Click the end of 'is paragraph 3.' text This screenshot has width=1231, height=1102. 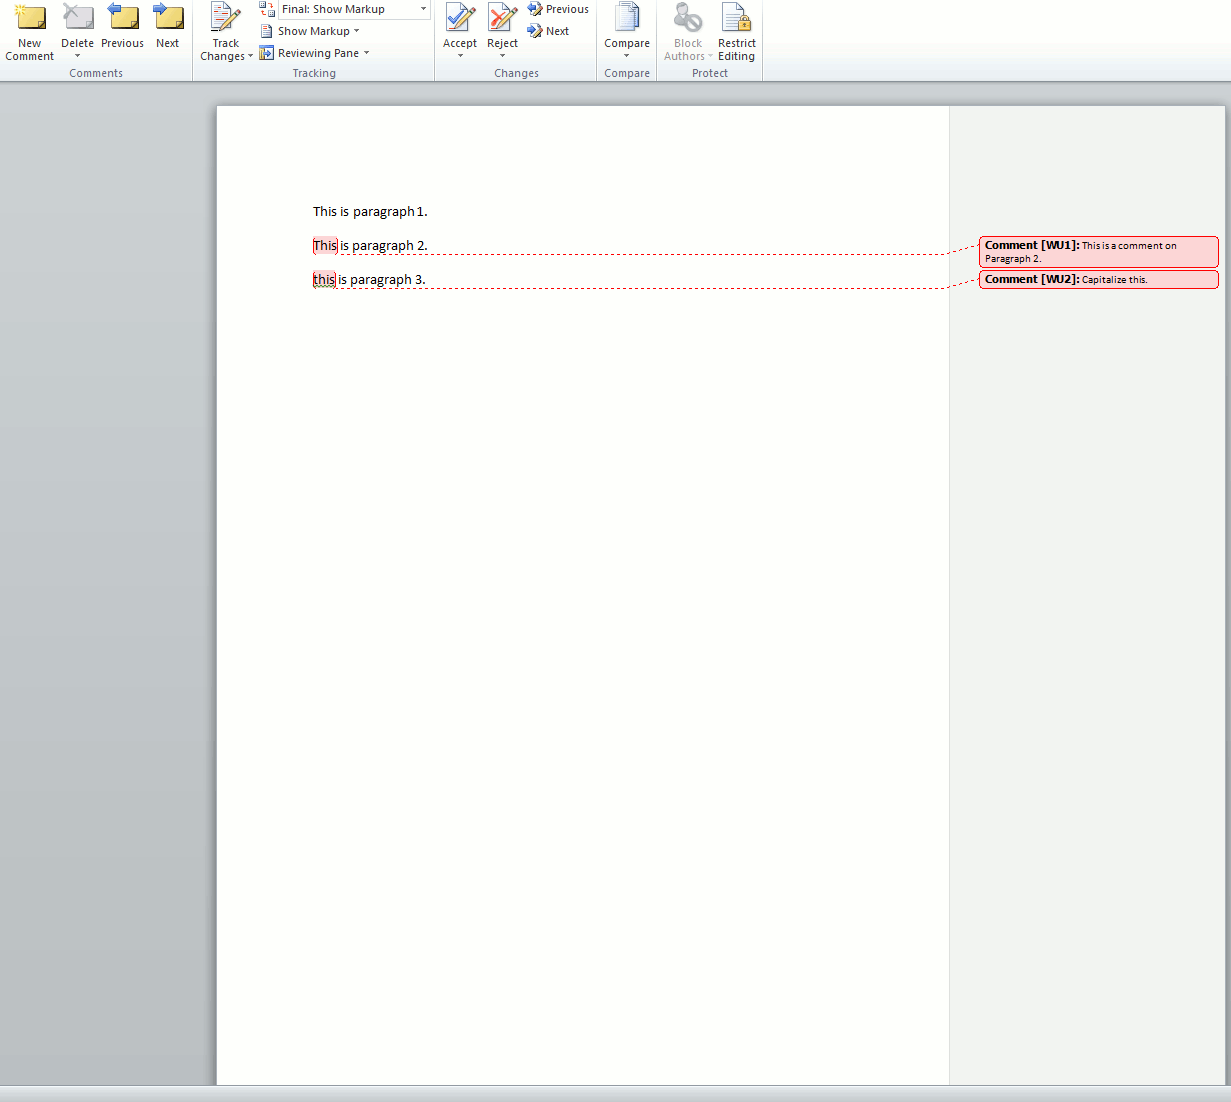coord(425,280)
